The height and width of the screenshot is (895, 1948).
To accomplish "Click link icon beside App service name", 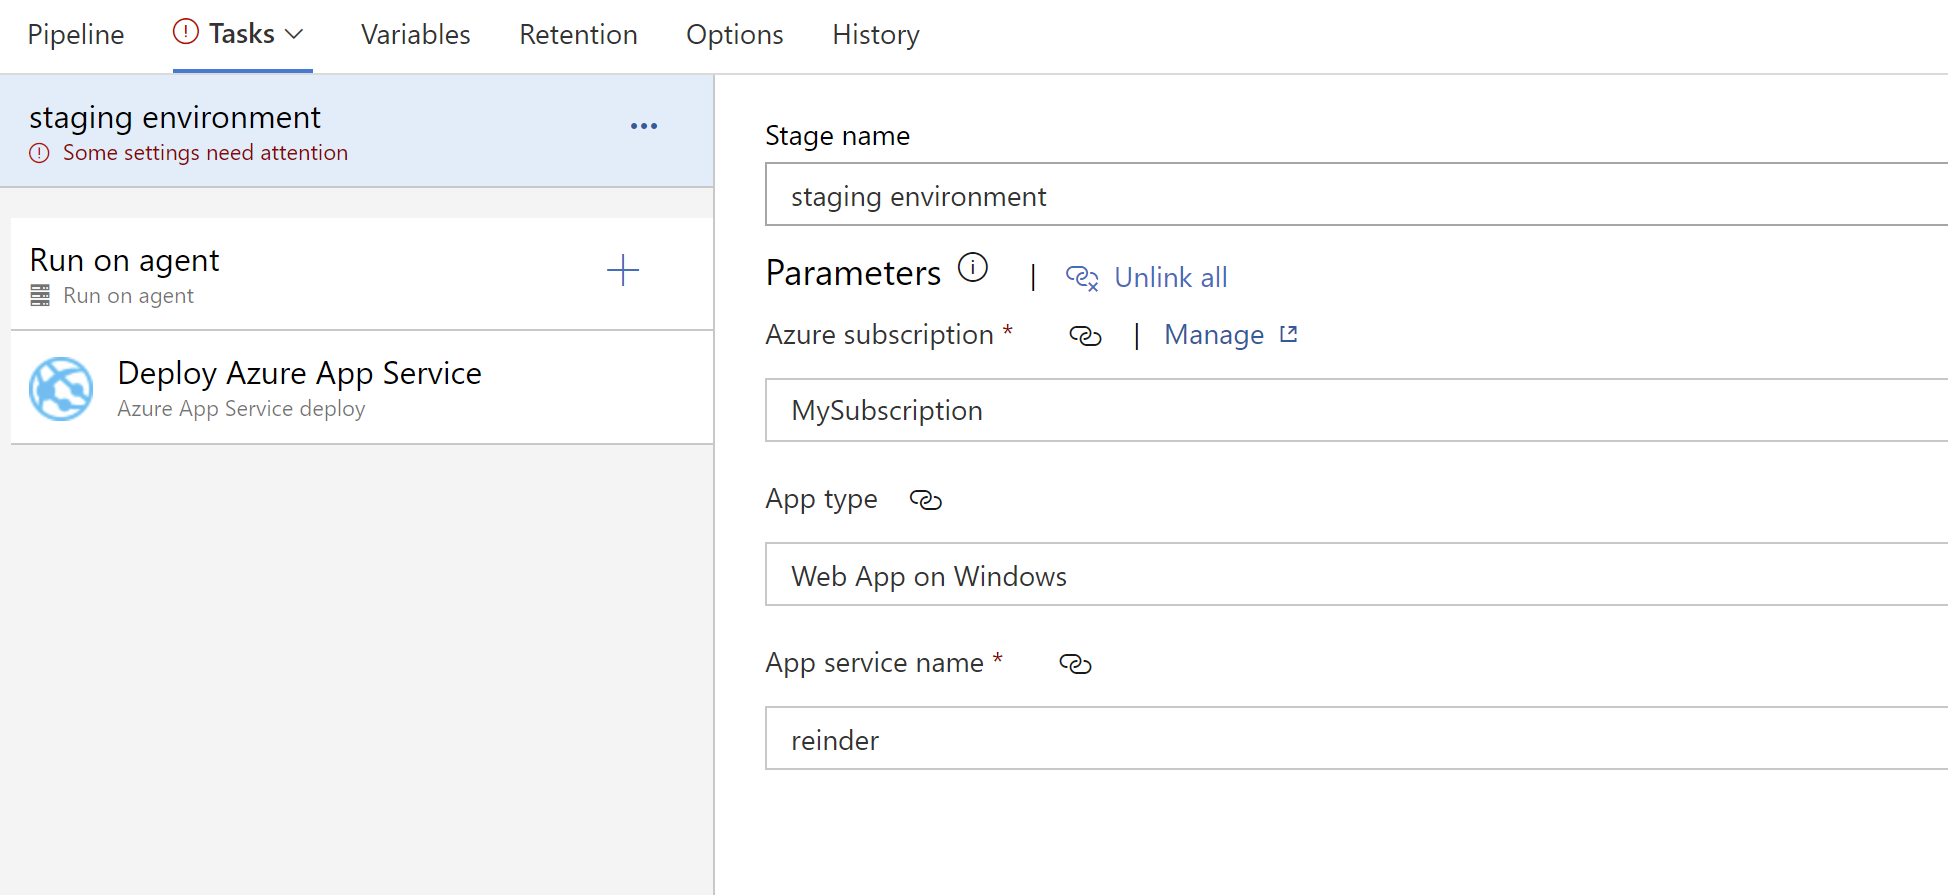I will coord(1075,664).
